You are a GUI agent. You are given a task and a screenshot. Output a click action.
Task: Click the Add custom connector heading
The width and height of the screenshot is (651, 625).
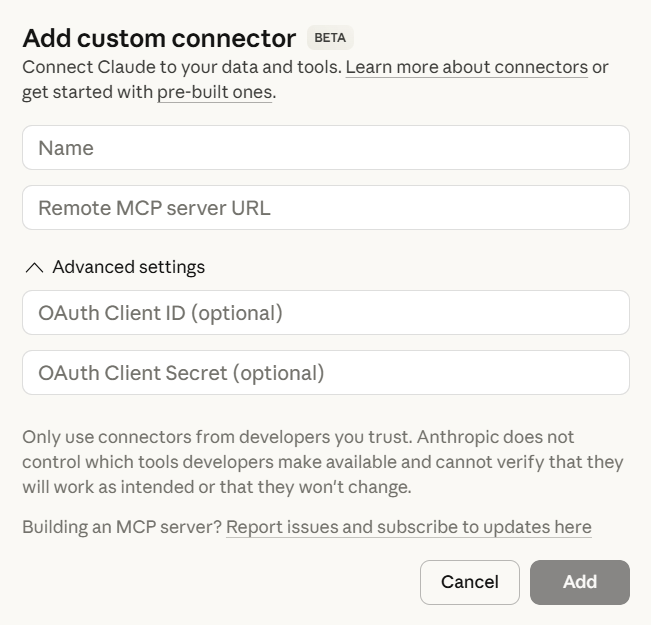pyautogui.click(x=159, y=38)
